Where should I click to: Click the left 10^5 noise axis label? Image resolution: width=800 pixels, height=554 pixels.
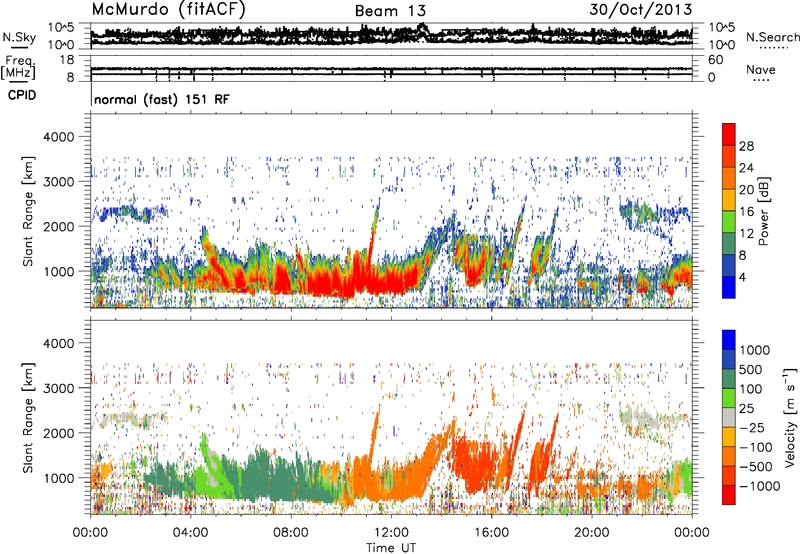coord(61,27)
